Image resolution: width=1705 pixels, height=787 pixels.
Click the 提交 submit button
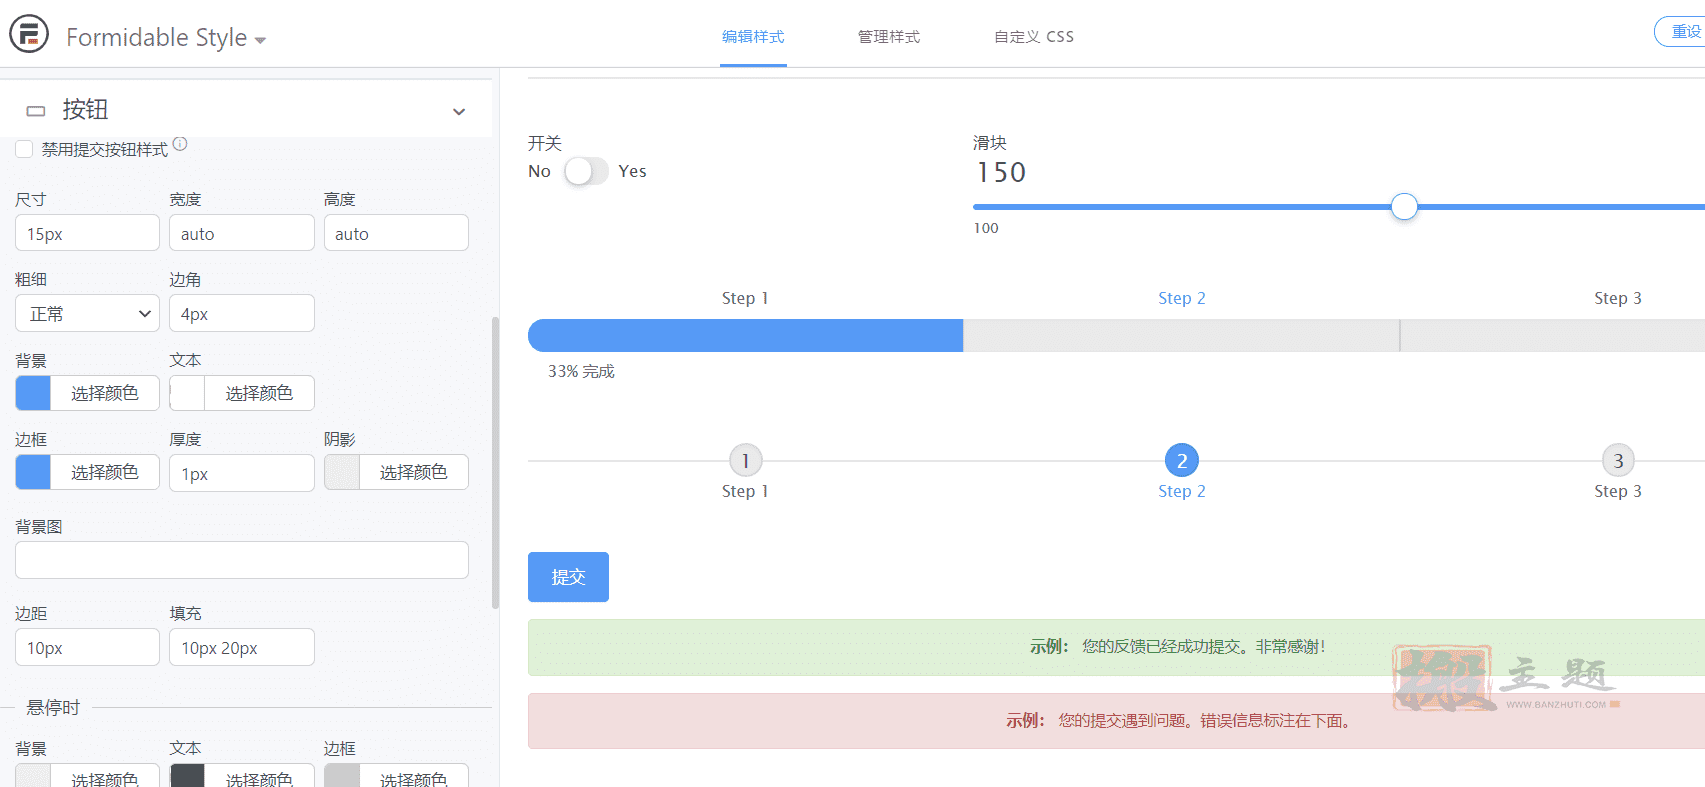click(x=568, y=577)
